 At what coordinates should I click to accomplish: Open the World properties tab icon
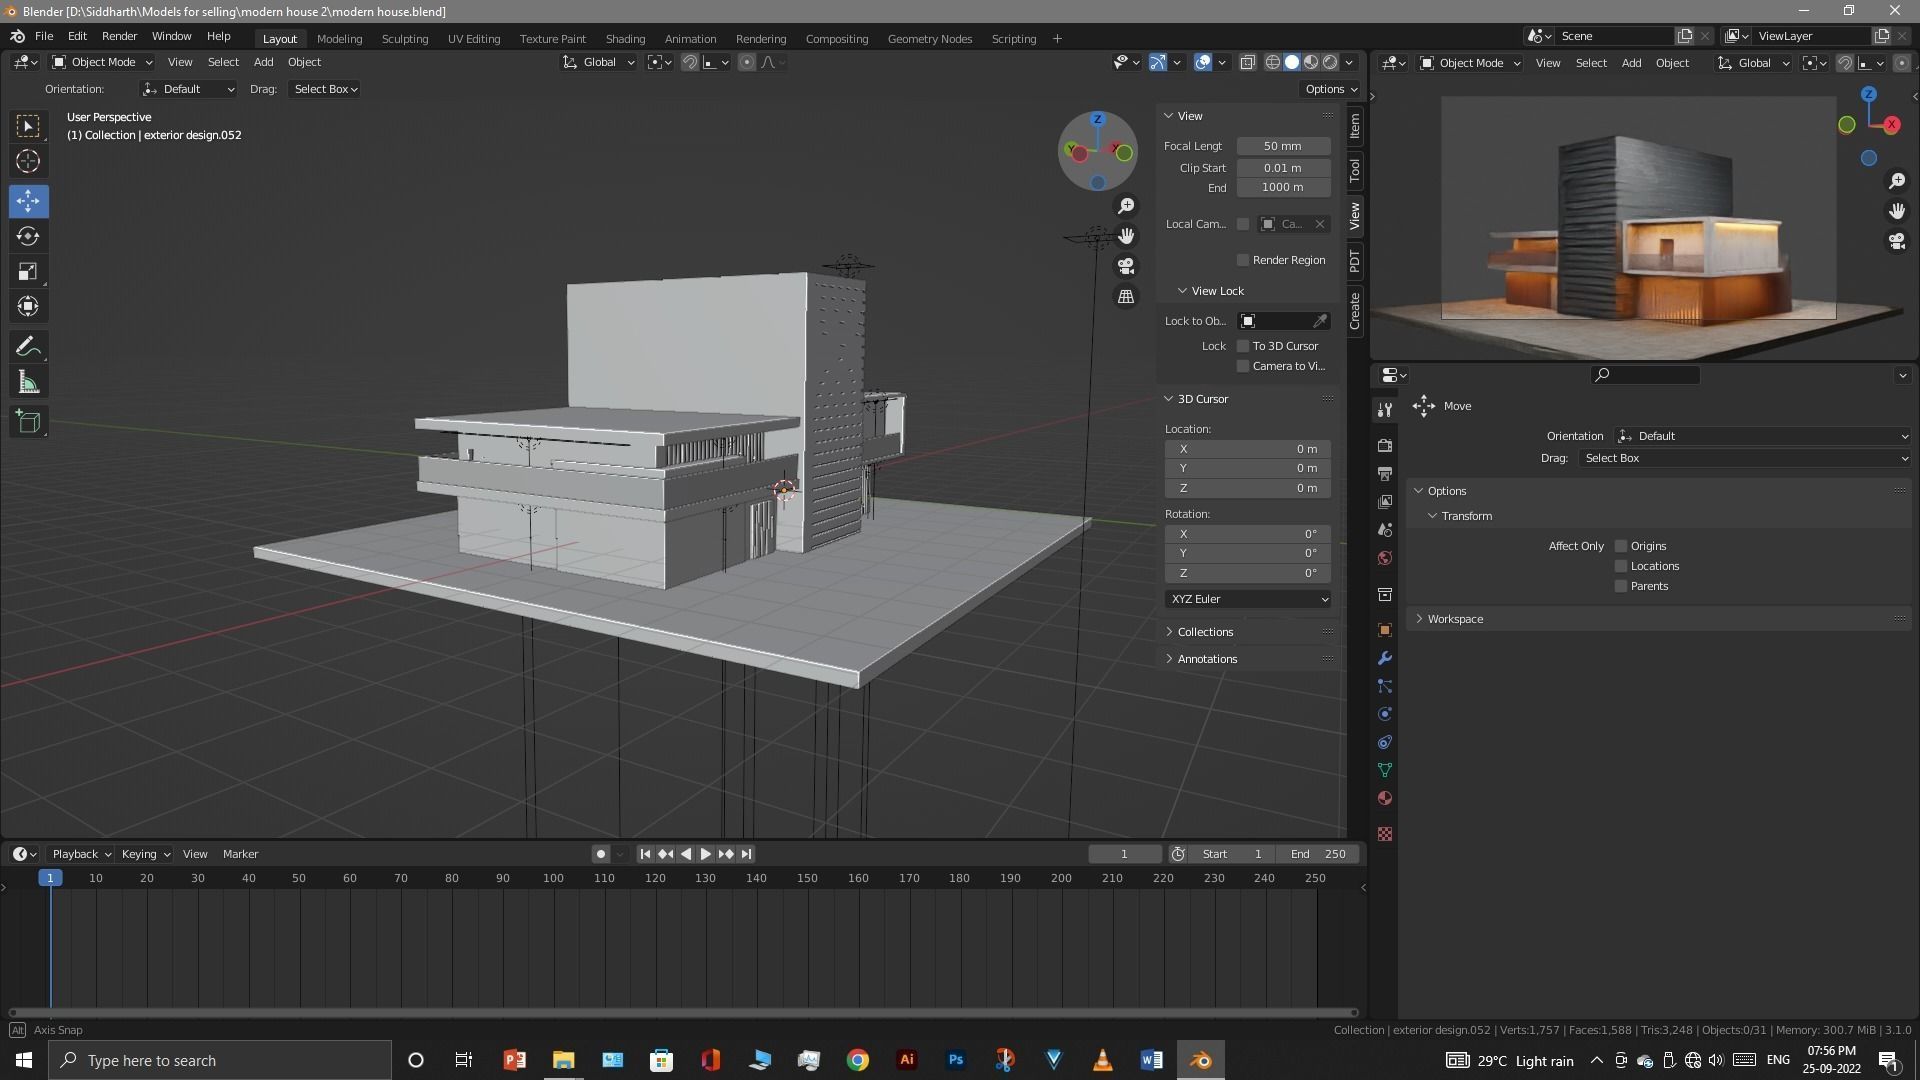pos(1385,558)
